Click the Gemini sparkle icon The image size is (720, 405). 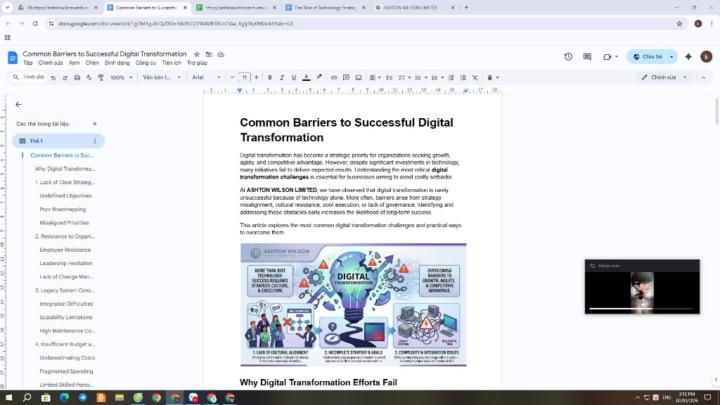pos(688,57)
